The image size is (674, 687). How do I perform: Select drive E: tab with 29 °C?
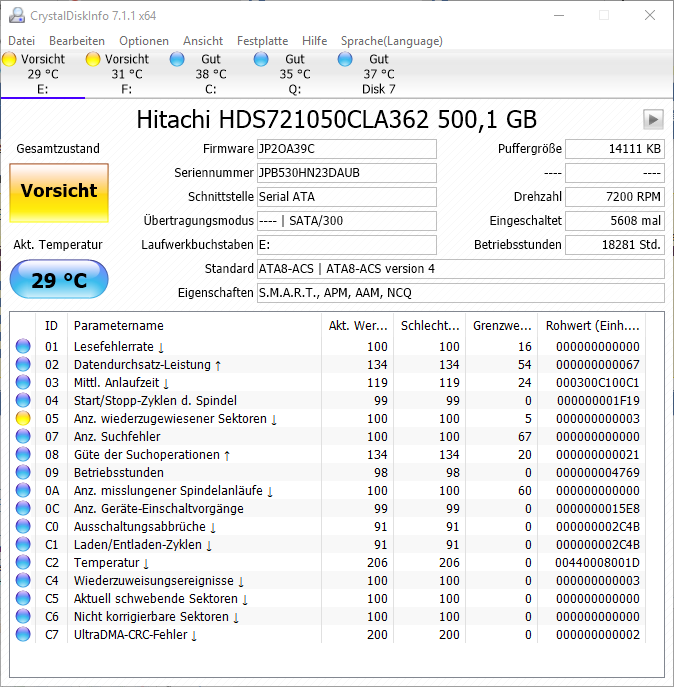43,74
